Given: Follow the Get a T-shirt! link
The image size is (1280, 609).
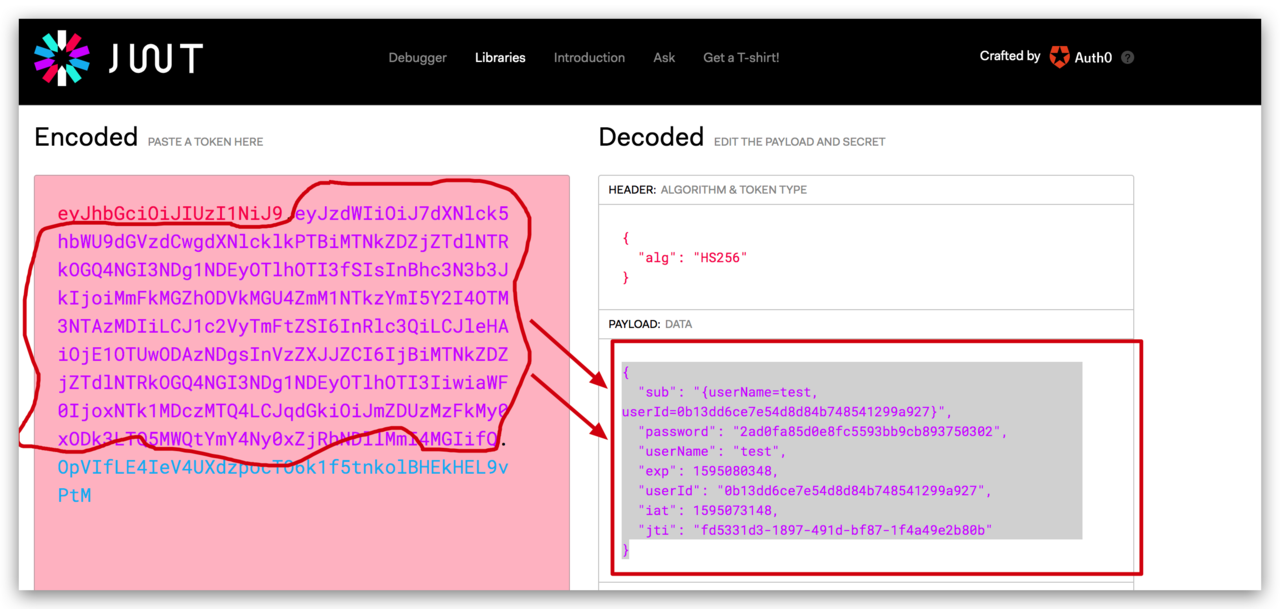Looking at the screenshot, I should click(741, 58).
